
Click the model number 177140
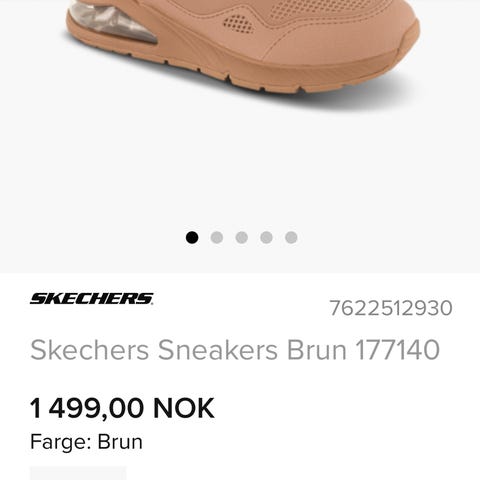pos(397,350)
